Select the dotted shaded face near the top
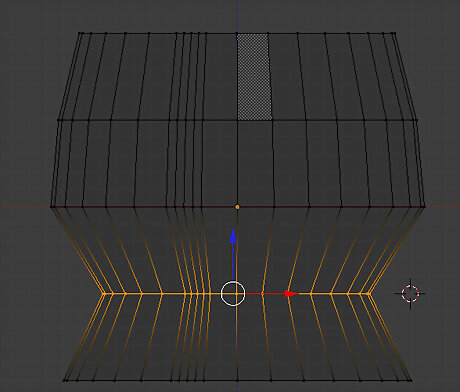 (x=253, y=76)
